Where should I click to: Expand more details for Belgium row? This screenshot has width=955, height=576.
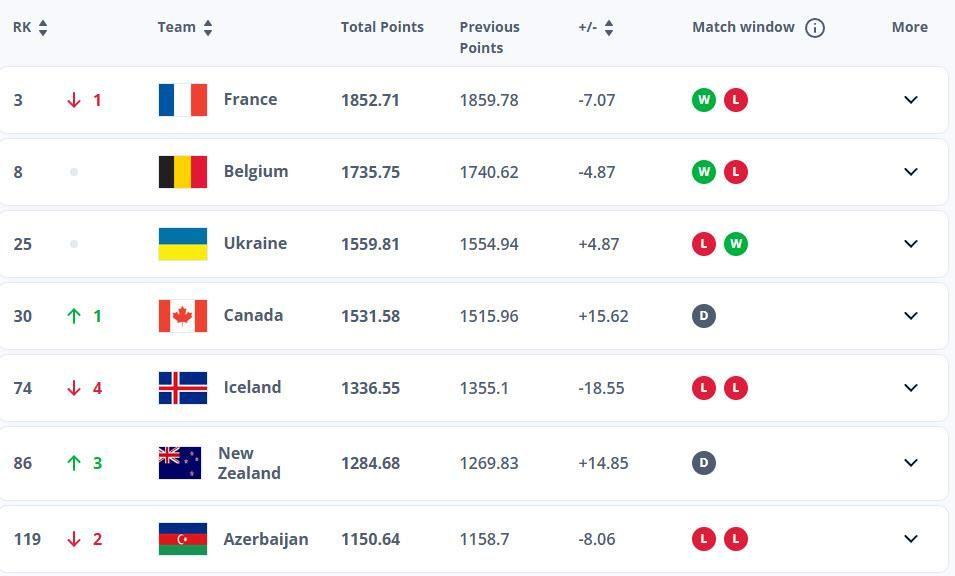[911, 172]
